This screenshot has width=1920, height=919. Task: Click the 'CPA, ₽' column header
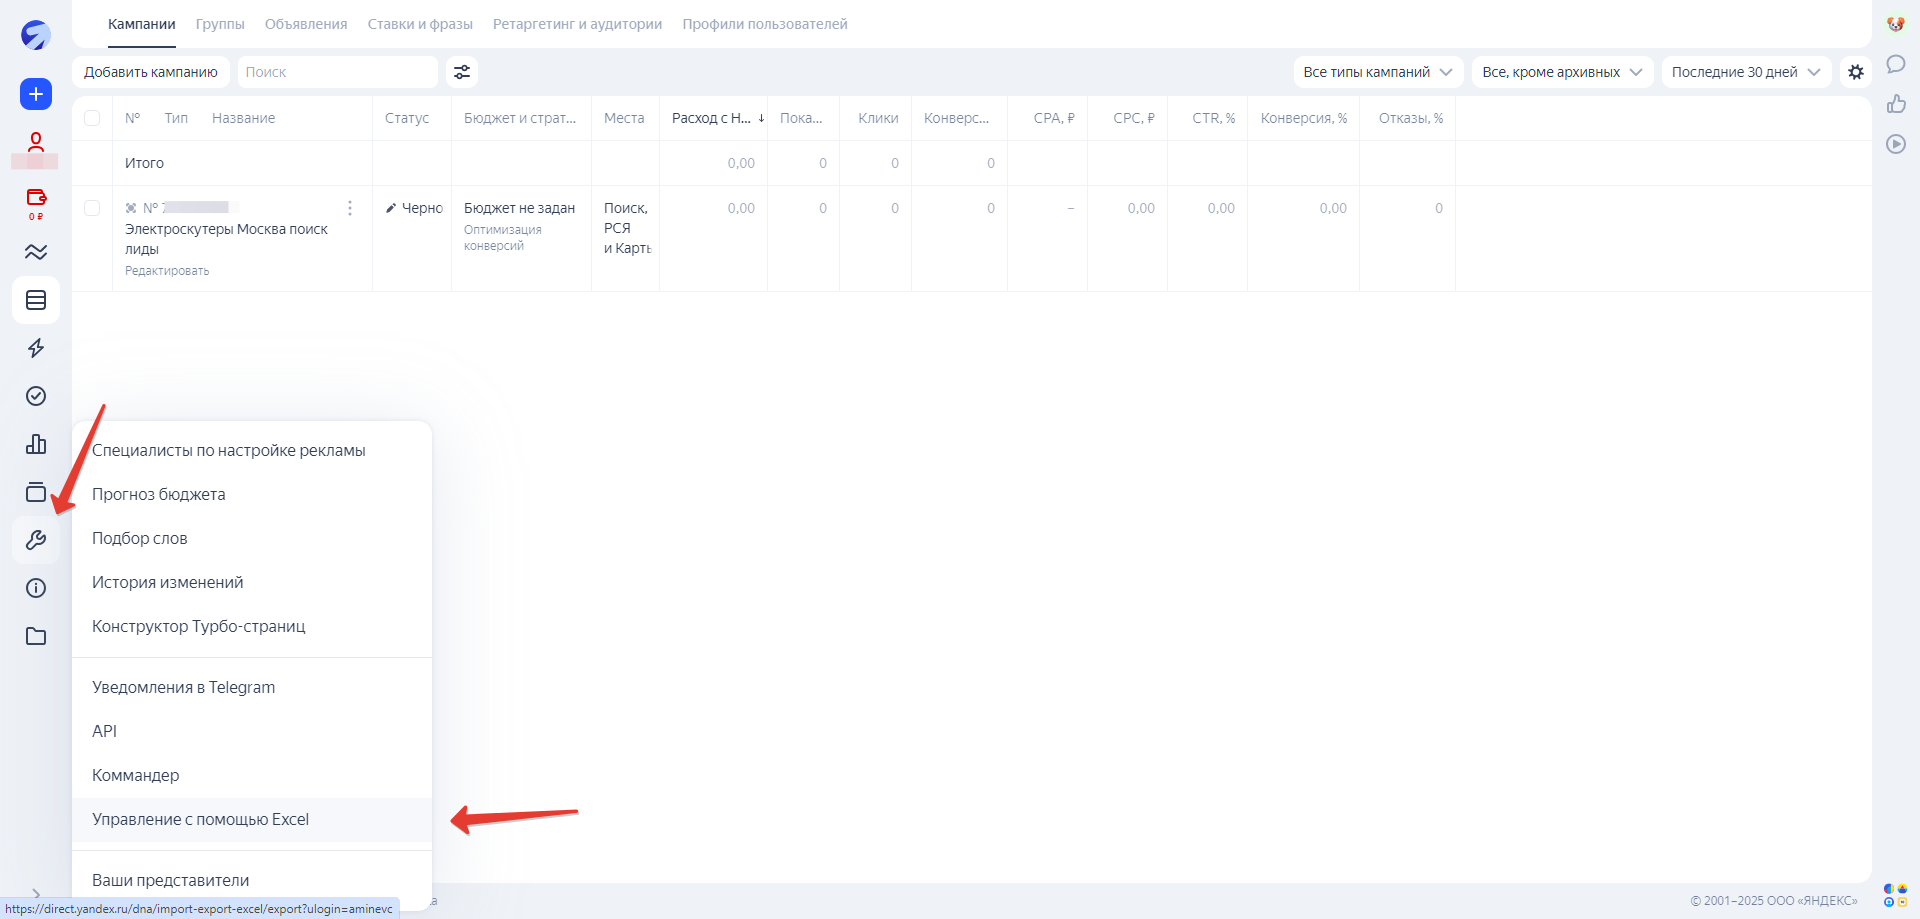pyautogui.click(x=1054, y=118)
